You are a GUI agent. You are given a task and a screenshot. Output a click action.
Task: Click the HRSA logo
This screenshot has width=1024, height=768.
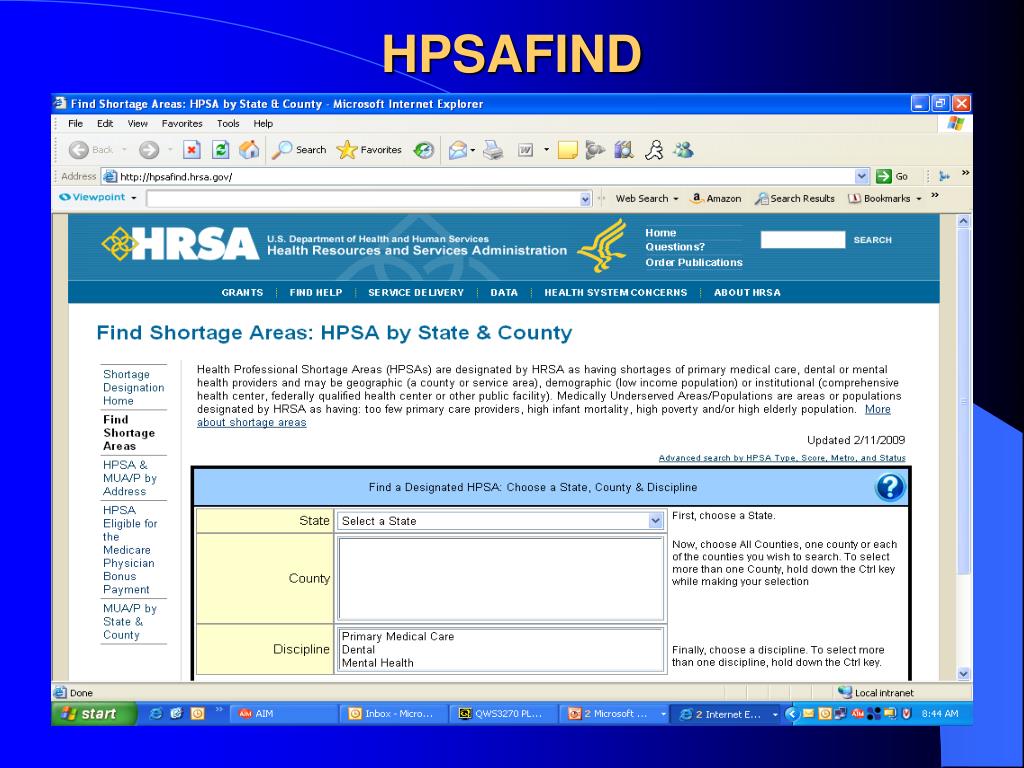pyautogui.click(x=181, y=244)
